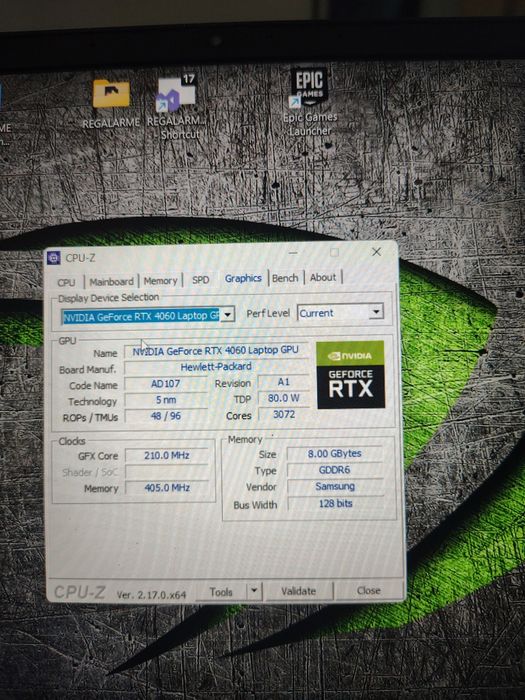Open the SPD tab
The width and height of the screenshot is (525, 700).
(x=200, y=280)
